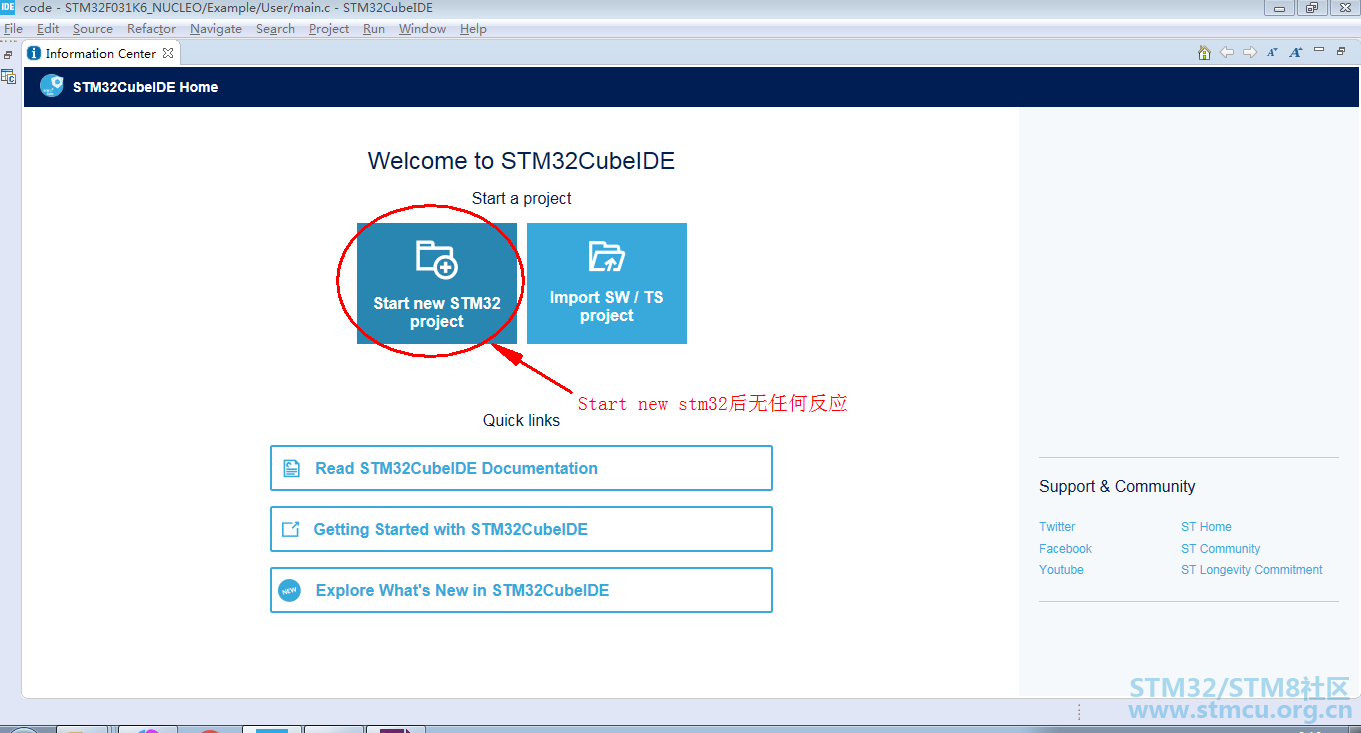Open the Run menu
Viewport: 1361px width, 733px height.
tap(374, 29)
